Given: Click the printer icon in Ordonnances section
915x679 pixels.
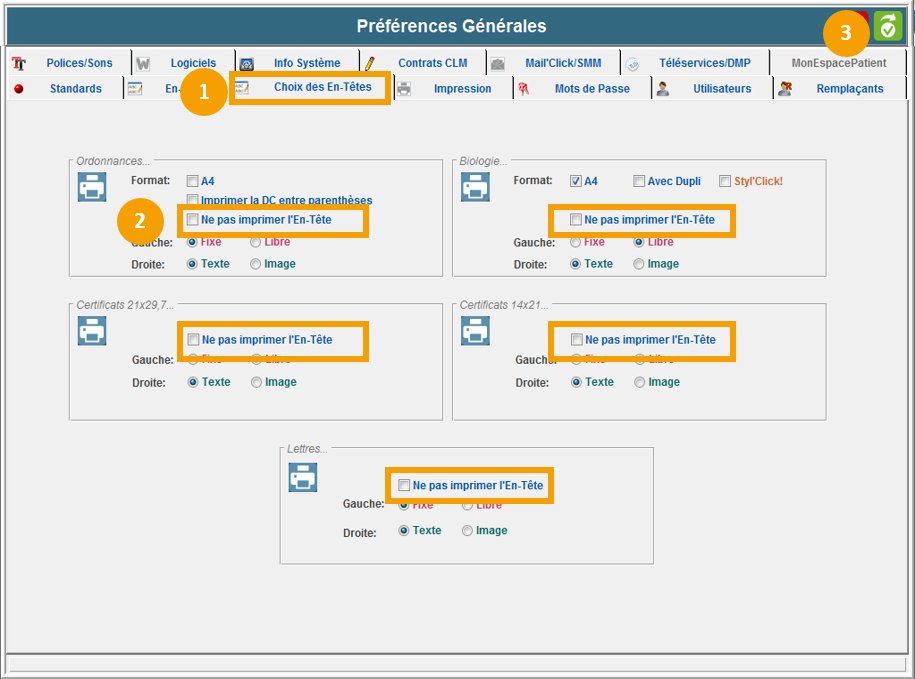Looking at the screenshot, I should click(92, 187).
